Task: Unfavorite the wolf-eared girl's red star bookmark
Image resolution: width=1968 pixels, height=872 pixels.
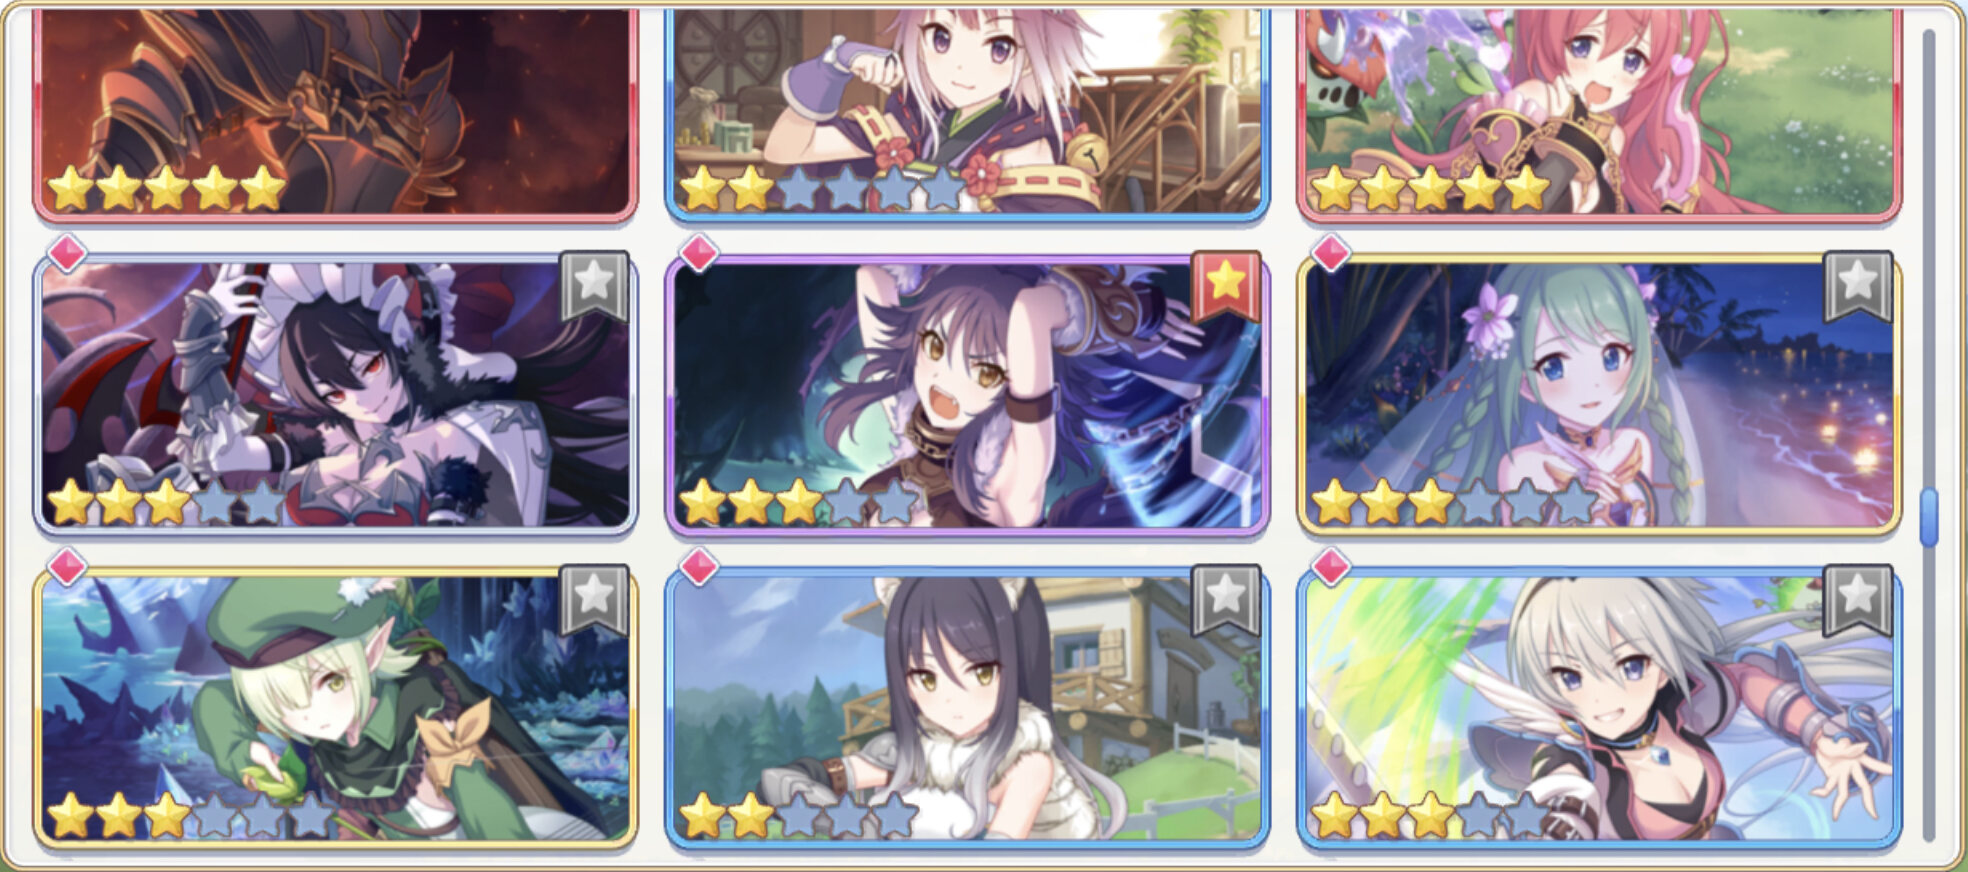Action: 1226,286
